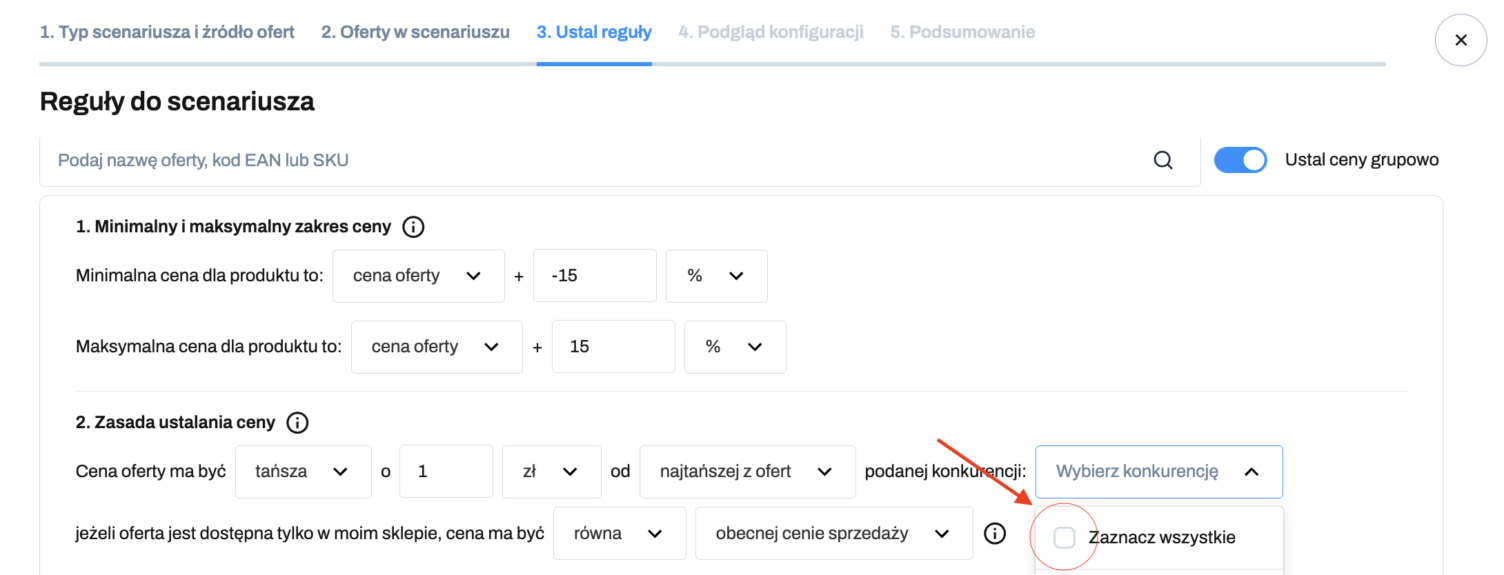Check the Zaznacz wszystkie checkbox
The height and width of the screenshot is (575, 1504).
point(1064,538)
